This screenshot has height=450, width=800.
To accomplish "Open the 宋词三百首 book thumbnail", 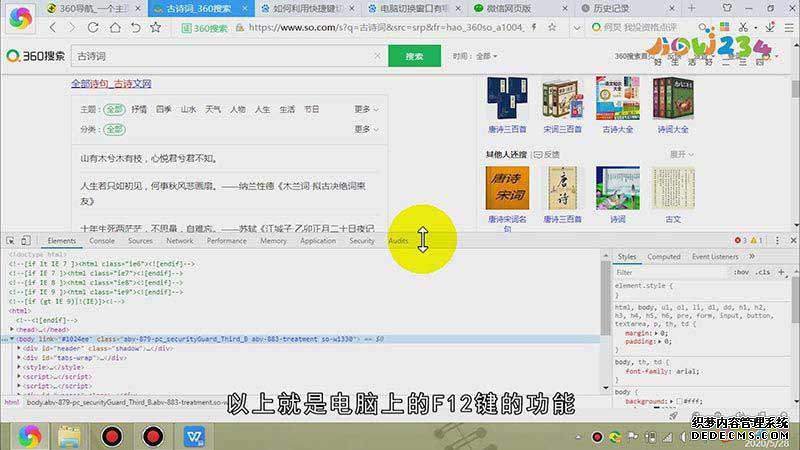I will tap(562, 99).
